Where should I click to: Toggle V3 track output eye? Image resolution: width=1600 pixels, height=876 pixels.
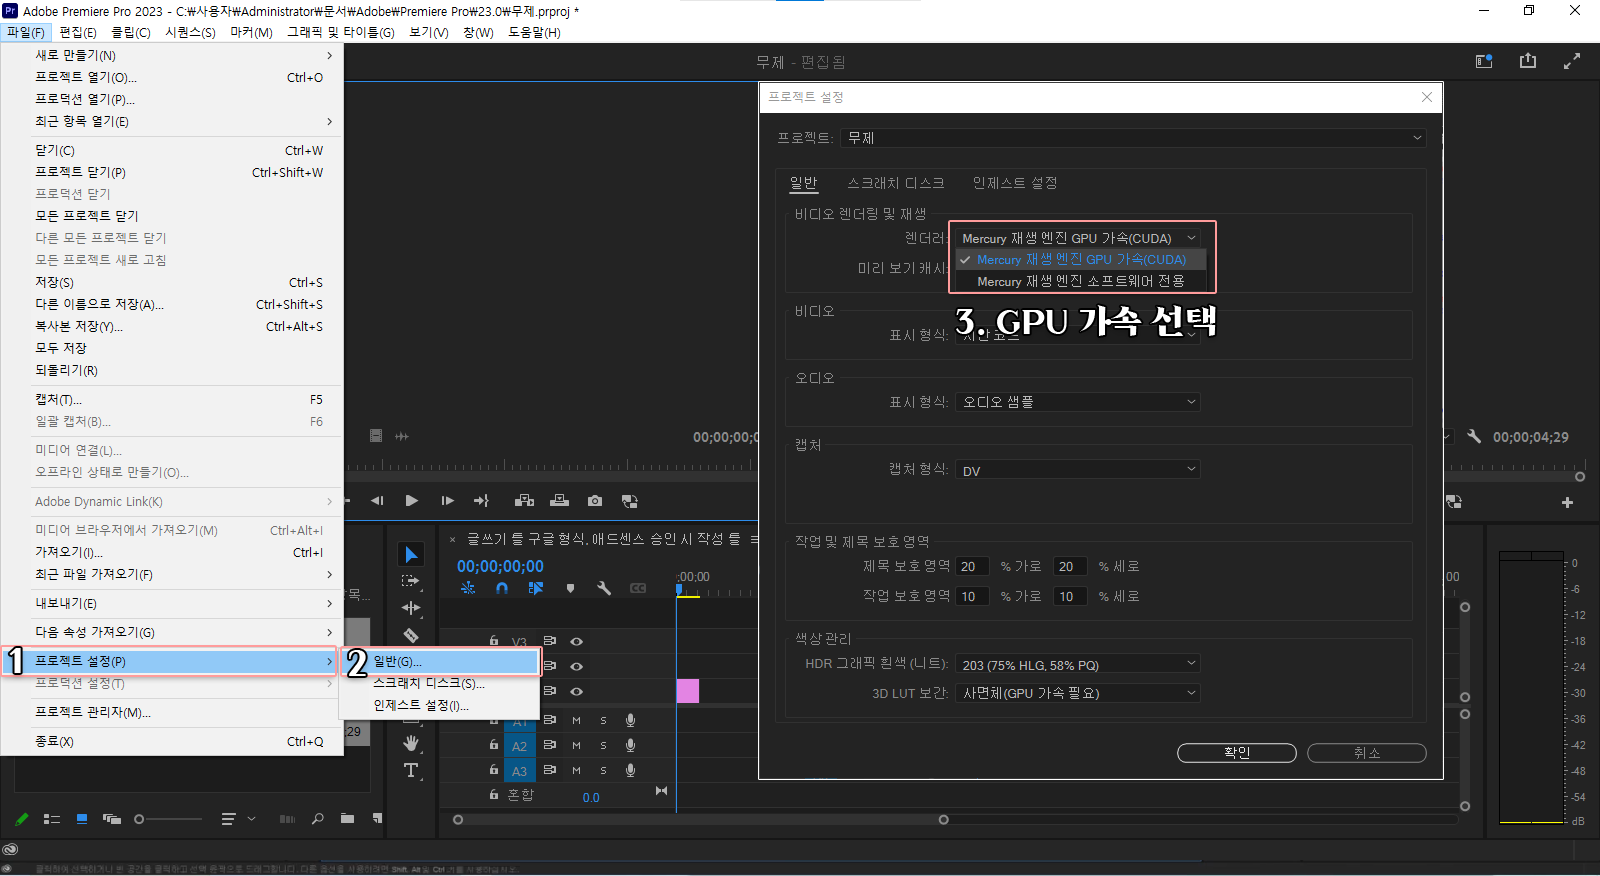click(576, 641)
